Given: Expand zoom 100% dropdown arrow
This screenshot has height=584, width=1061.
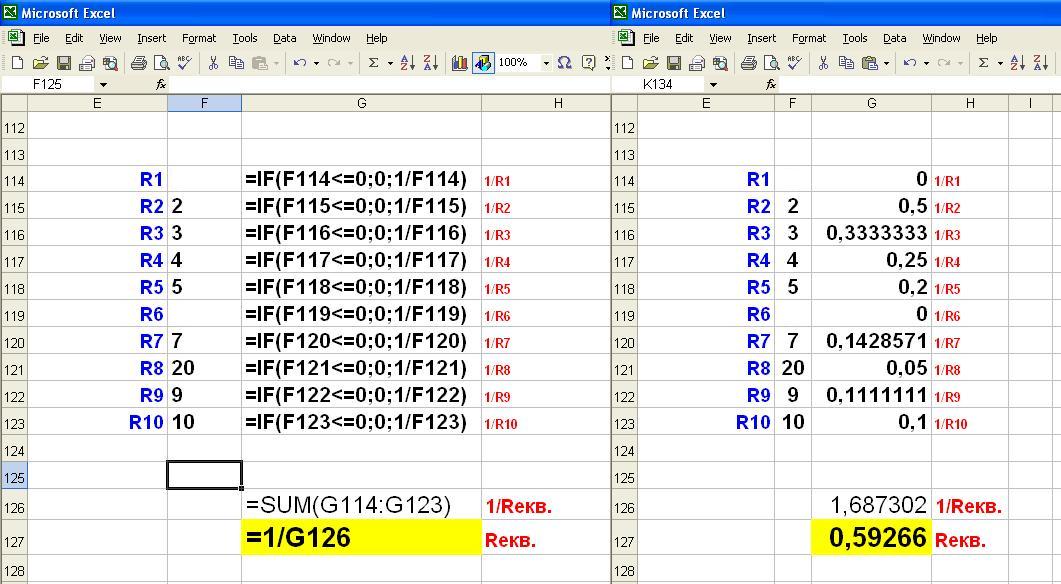Looking at the screenshot, I should [x=545, y=63].
